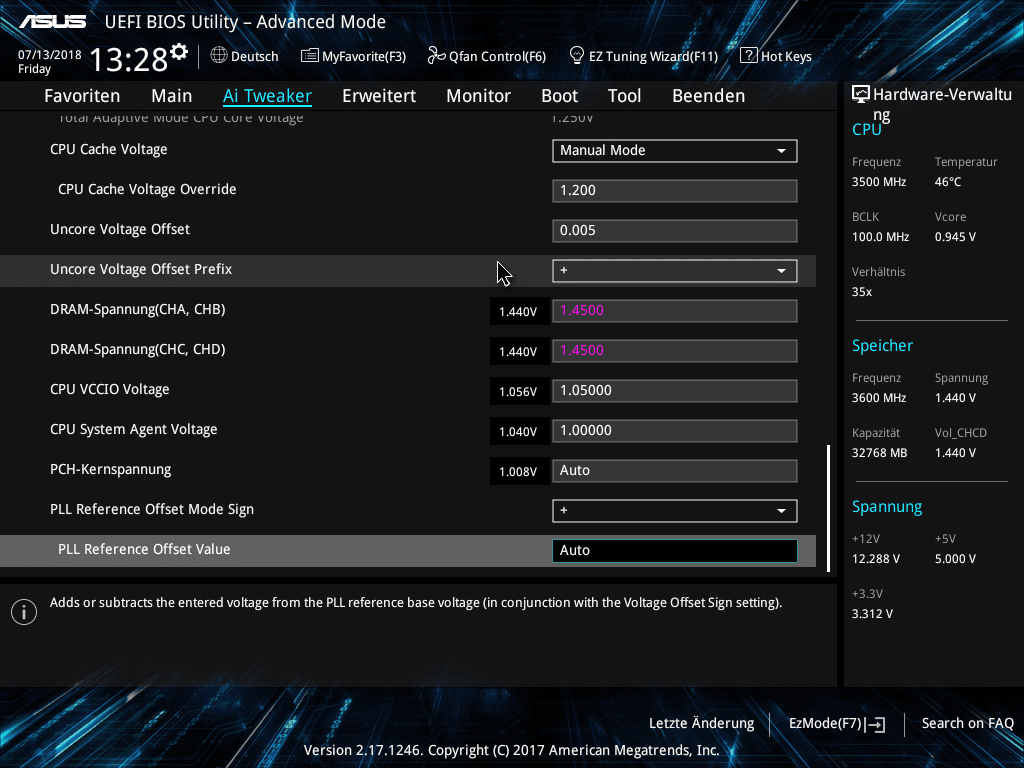Select the PCH-Kernspannung label

tap(110, 470)
